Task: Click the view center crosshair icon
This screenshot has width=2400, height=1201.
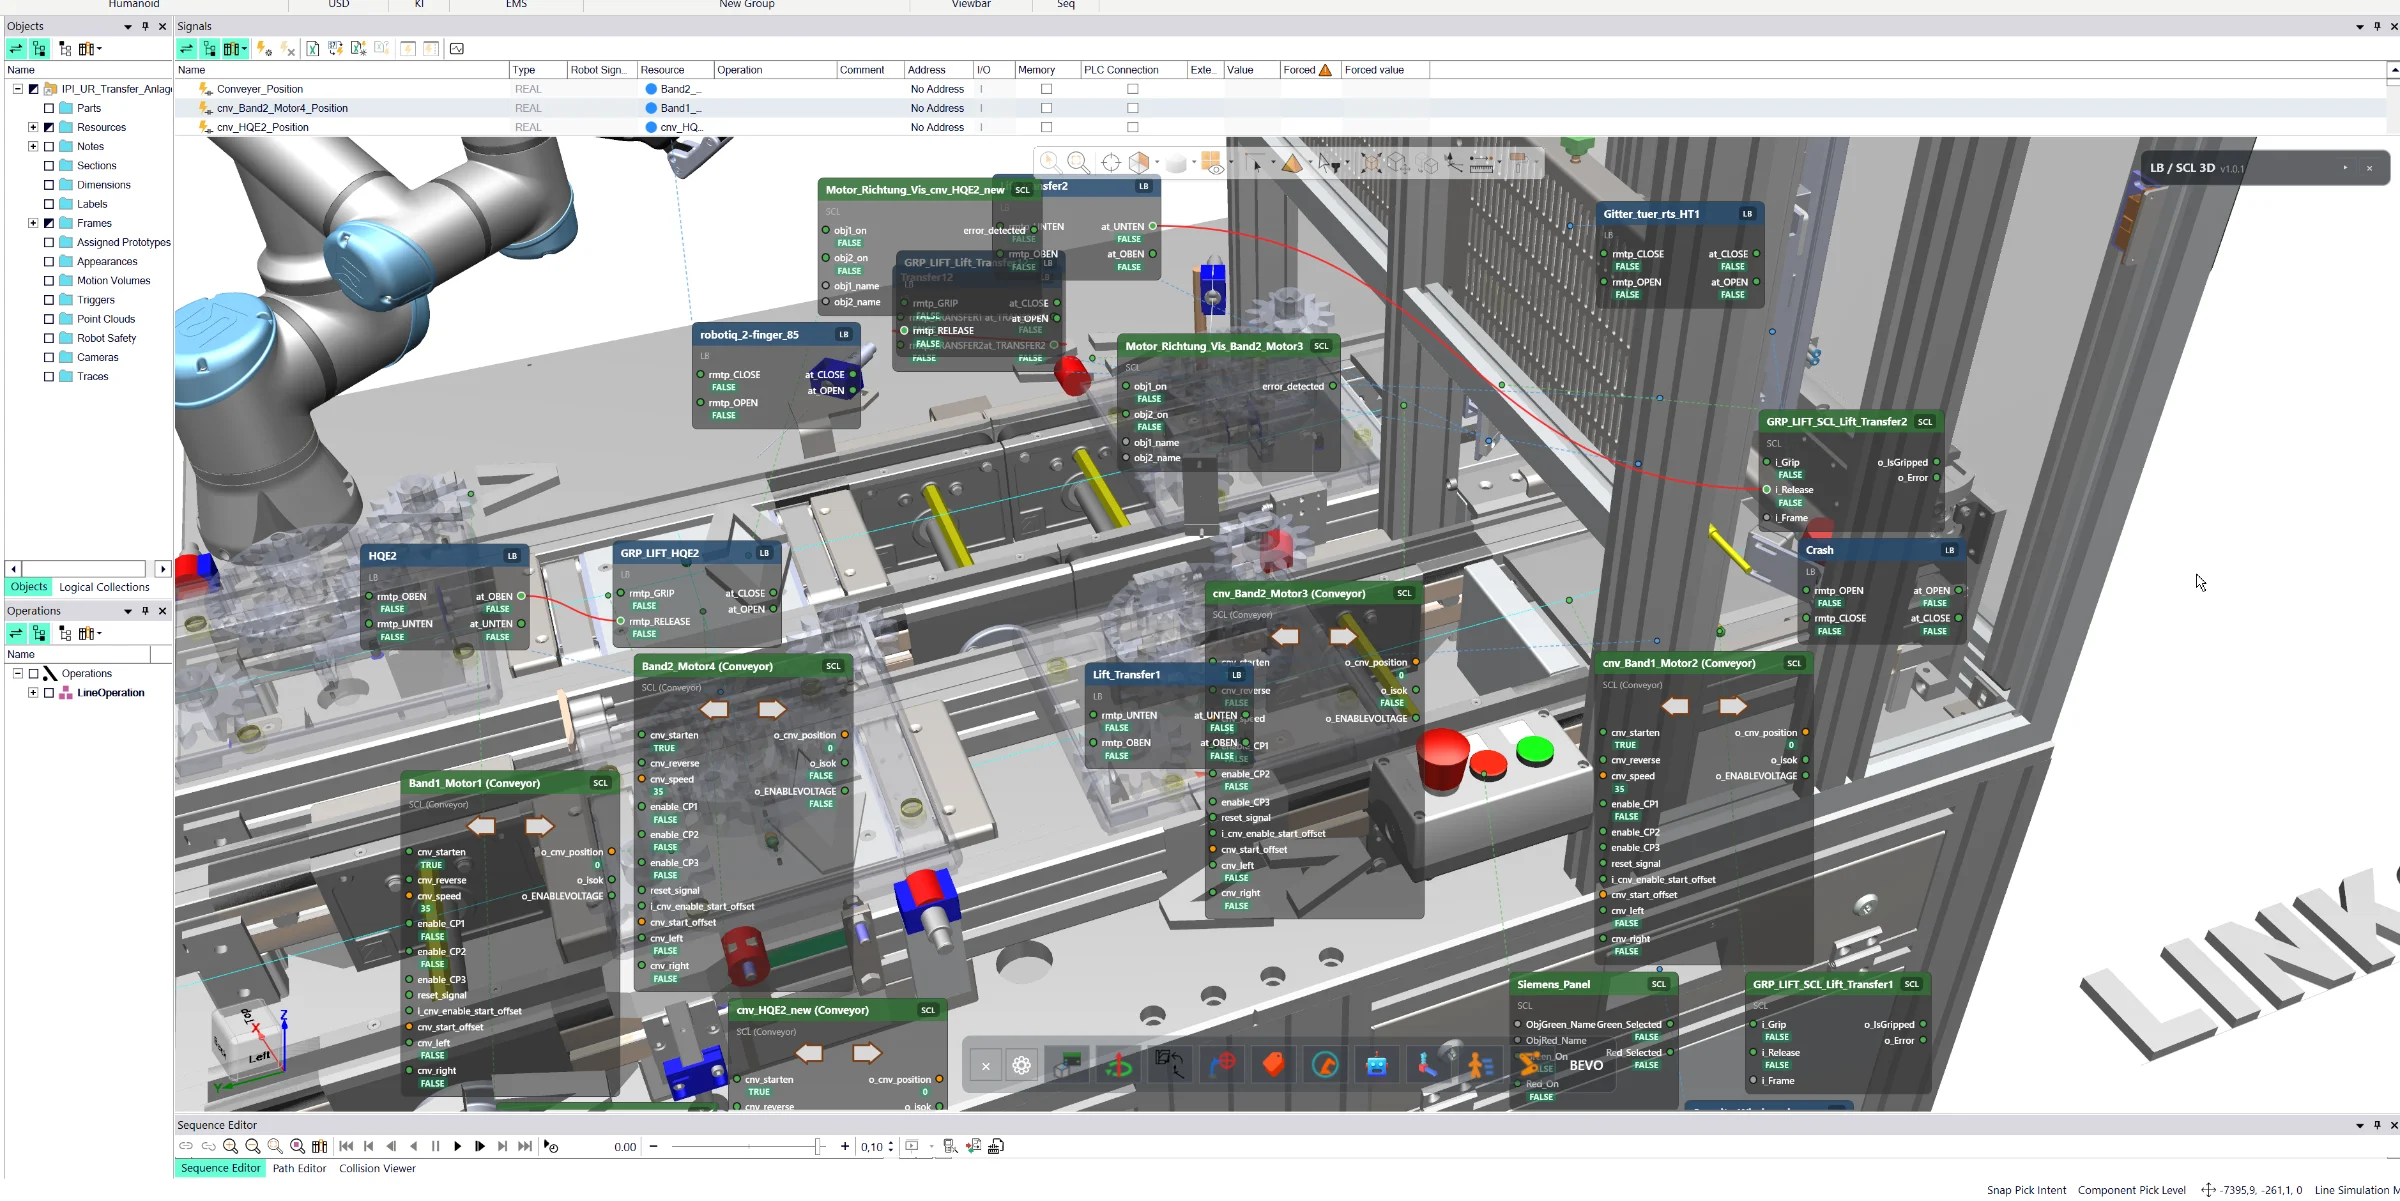Action: click(x=1110, y=162)
